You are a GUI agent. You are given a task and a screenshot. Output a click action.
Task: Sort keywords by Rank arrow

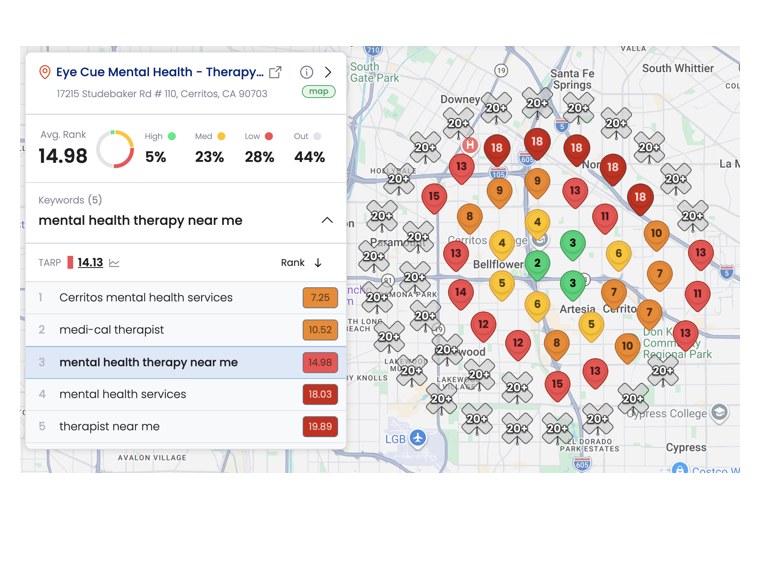[x=318, y=263]
